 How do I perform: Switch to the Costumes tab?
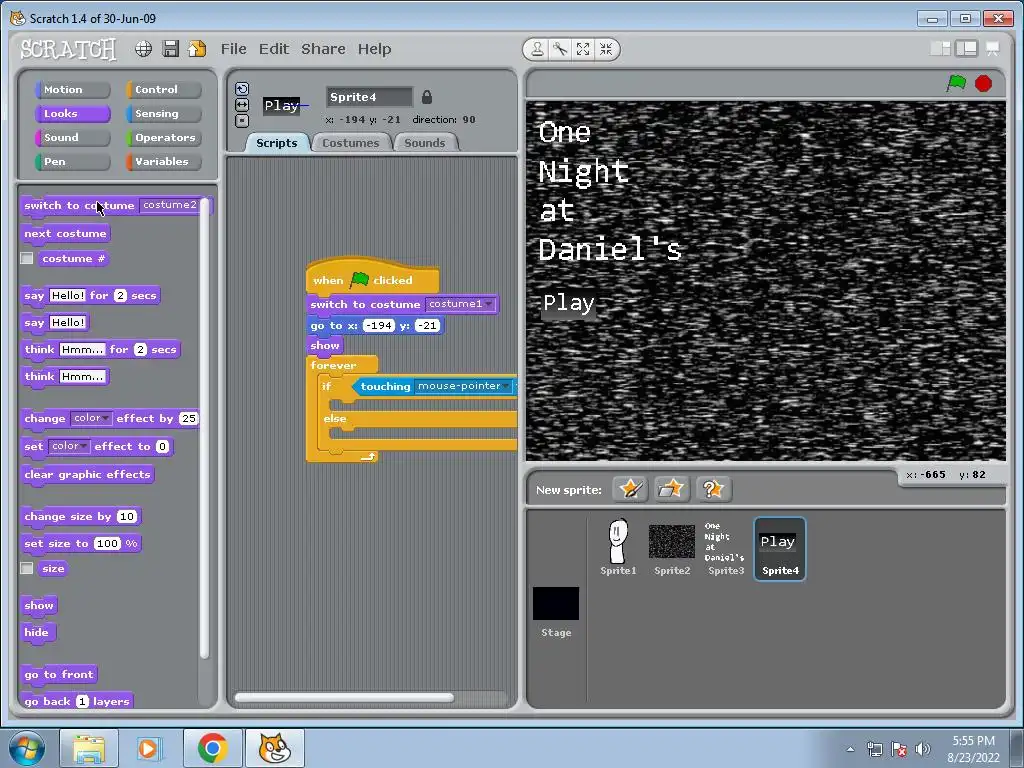(351, 143)
